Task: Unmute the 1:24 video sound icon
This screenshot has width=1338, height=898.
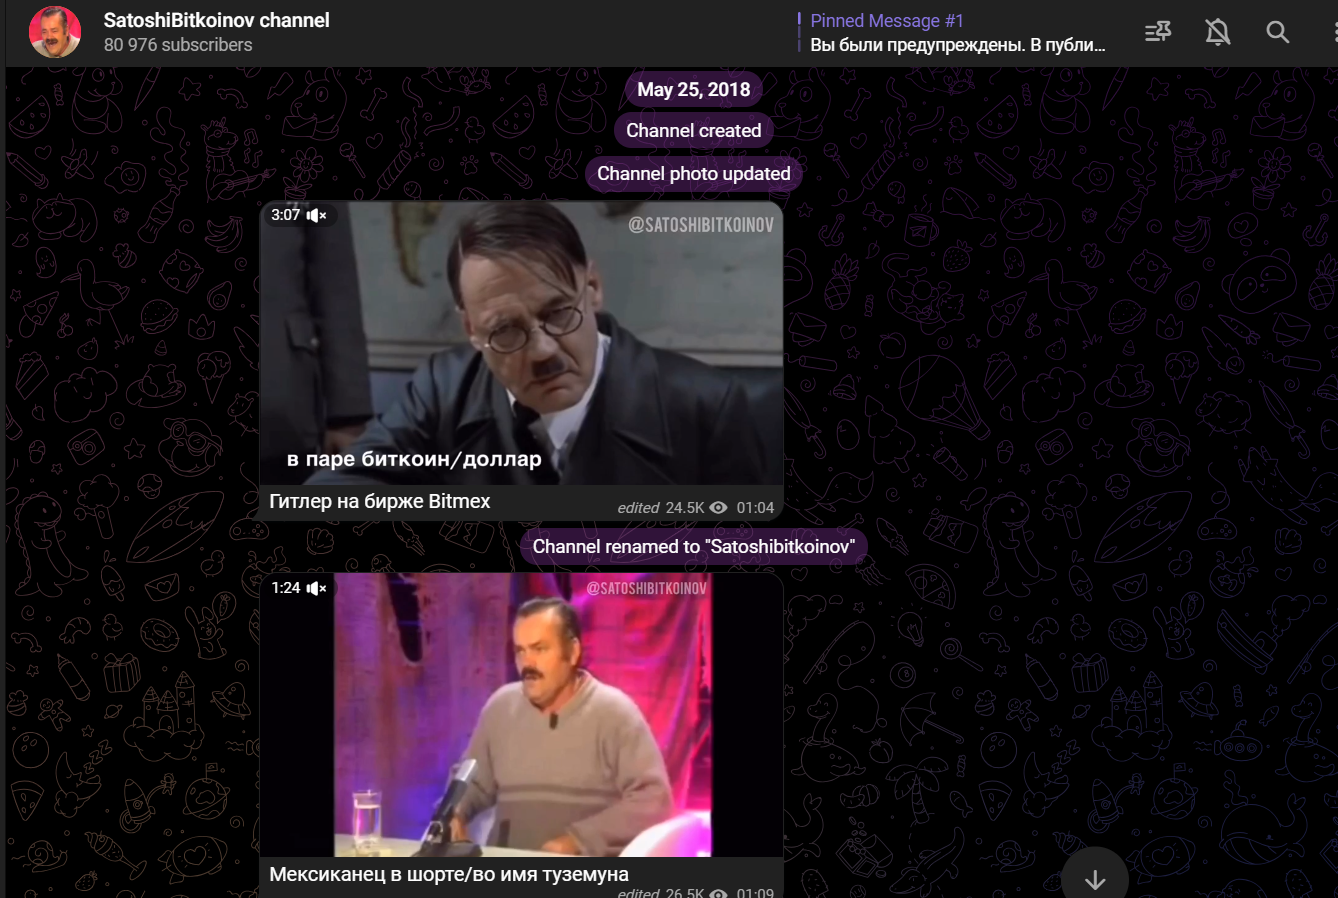Action: pyautogui.click(x=317, y=588)
